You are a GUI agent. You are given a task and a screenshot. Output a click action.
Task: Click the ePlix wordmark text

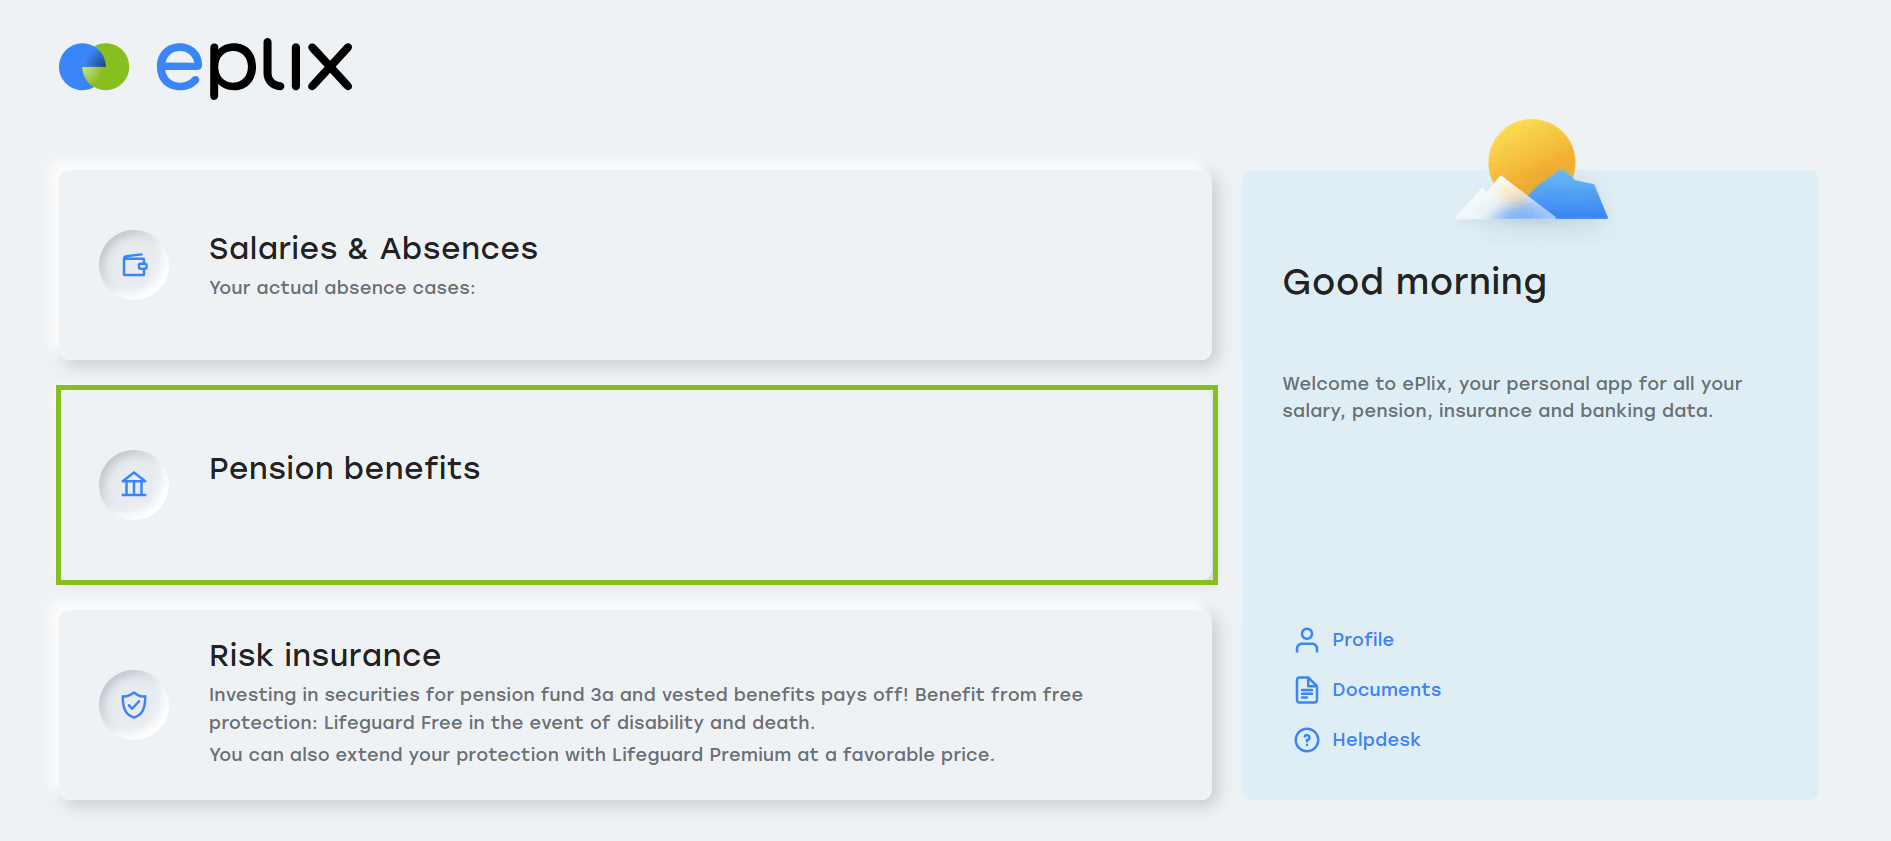coord(255,68)
